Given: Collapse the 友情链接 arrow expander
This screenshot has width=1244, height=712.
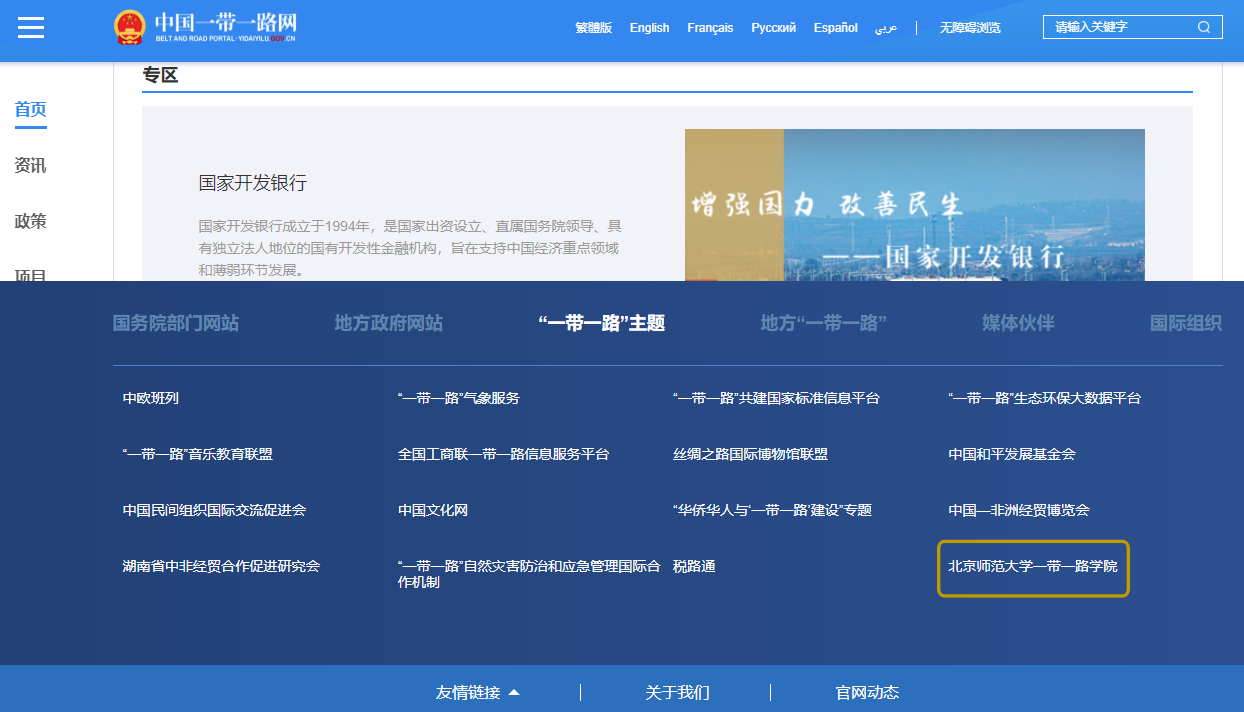Looking at the screenshot, I should pyautogui.click(x=514, y=692).
